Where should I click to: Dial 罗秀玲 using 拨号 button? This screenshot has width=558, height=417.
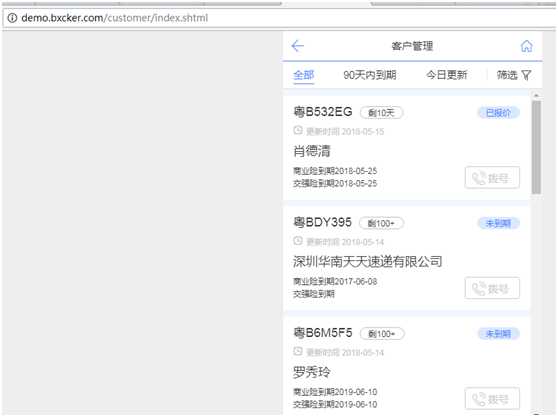(x=492, y=398)
